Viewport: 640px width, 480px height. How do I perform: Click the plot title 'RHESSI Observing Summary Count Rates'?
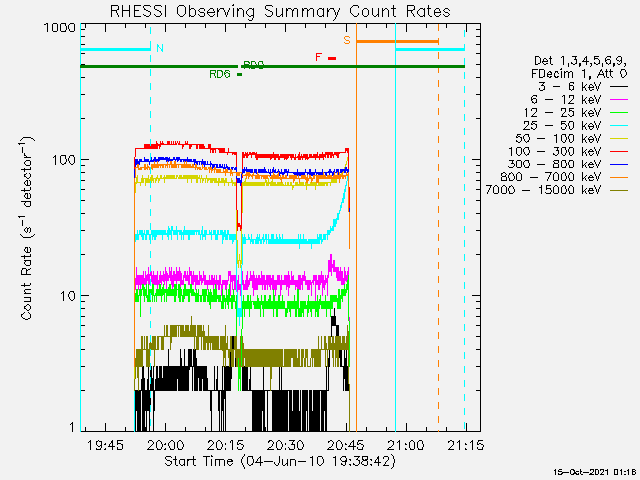[280, 11]
